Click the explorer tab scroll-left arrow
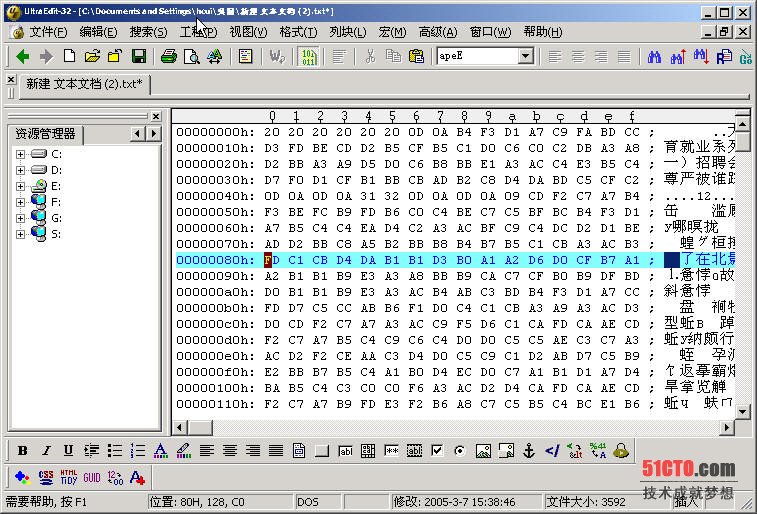 point(138,133)
